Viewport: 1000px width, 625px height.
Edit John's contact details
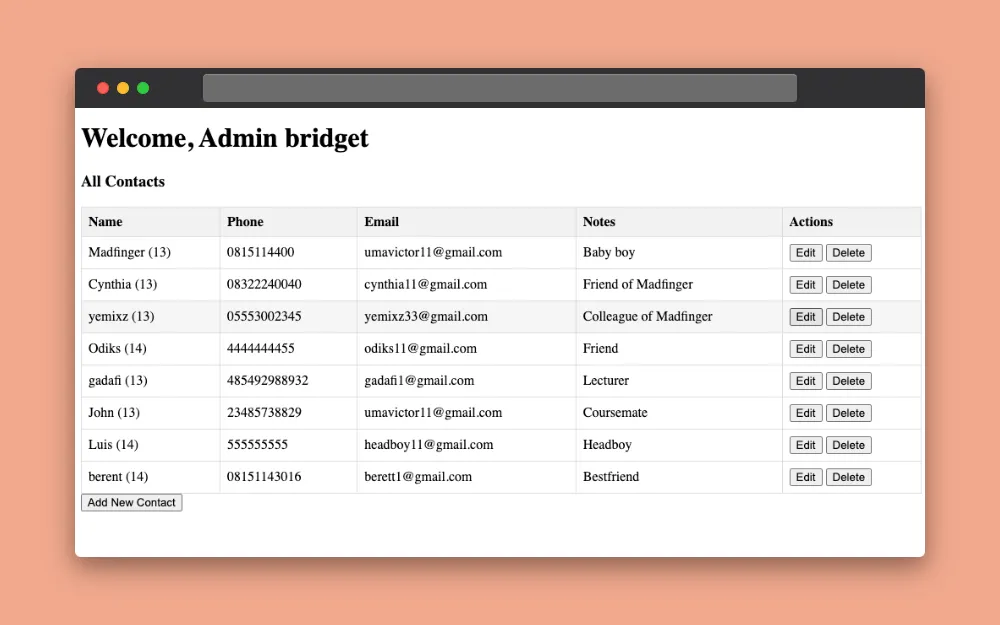tap(805, 413)
